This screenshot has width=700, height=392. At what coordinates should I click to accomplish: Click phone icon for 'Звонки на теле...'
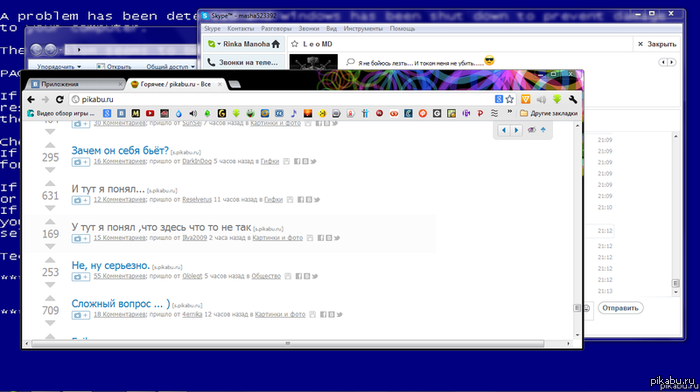point(211,63)
